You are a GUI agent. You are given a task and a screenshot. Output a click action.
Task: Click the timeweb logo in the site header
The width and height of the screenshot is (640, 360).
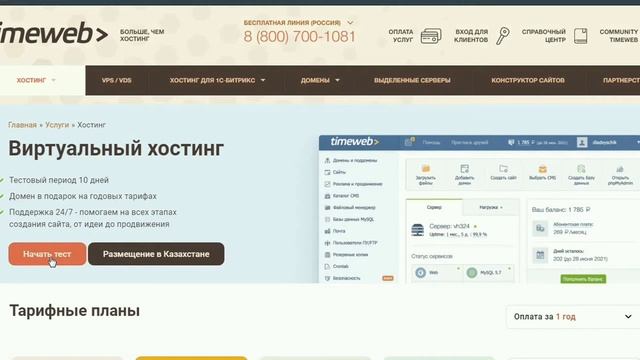(54, 33)
